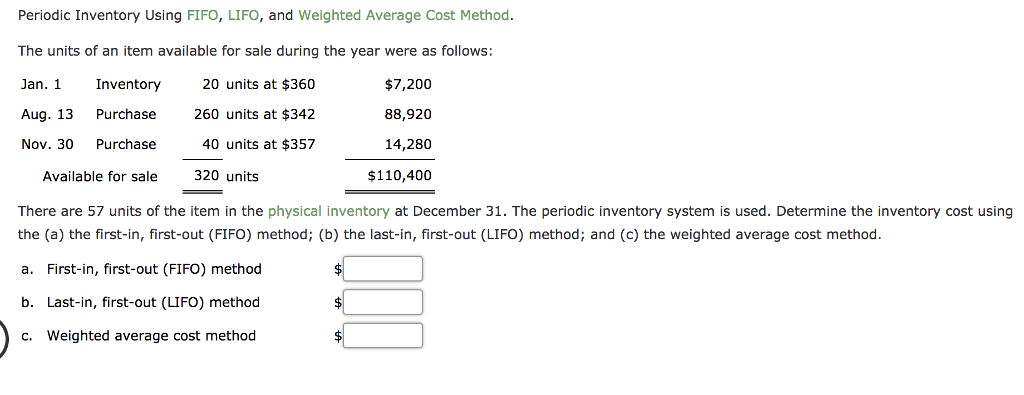
Task: Select the Jan. 1 date cell
Action: tap(41, 84)
